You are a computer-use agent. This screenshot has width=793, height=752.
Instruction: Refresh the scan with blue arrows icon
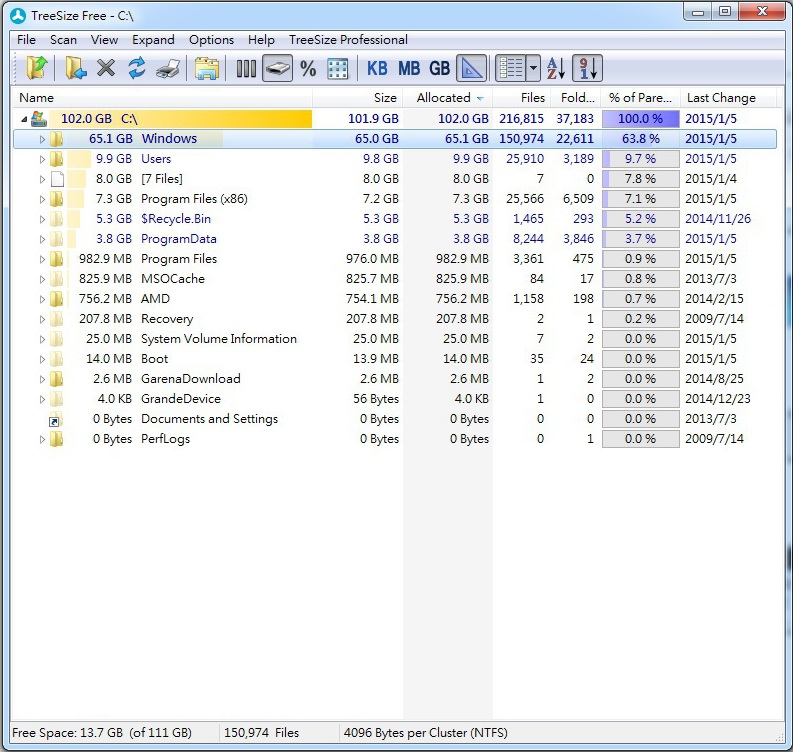click(137, 68)
